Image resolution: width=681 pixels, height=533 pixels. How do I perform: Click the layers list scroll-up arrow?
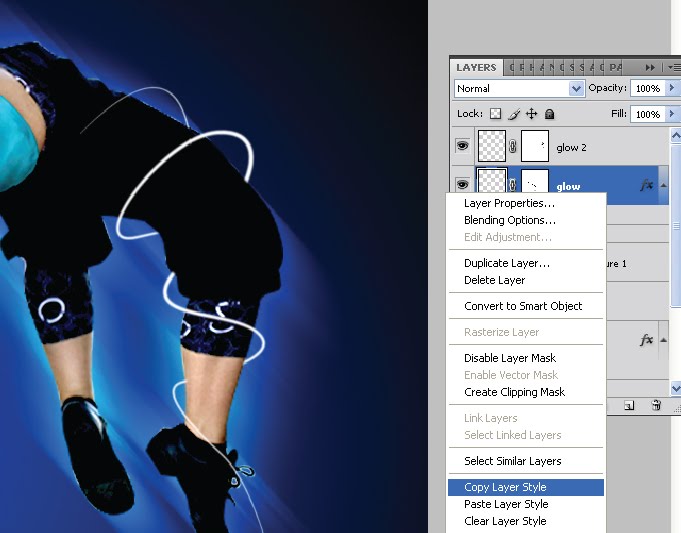pyautogui.click(x=676, y=136)
